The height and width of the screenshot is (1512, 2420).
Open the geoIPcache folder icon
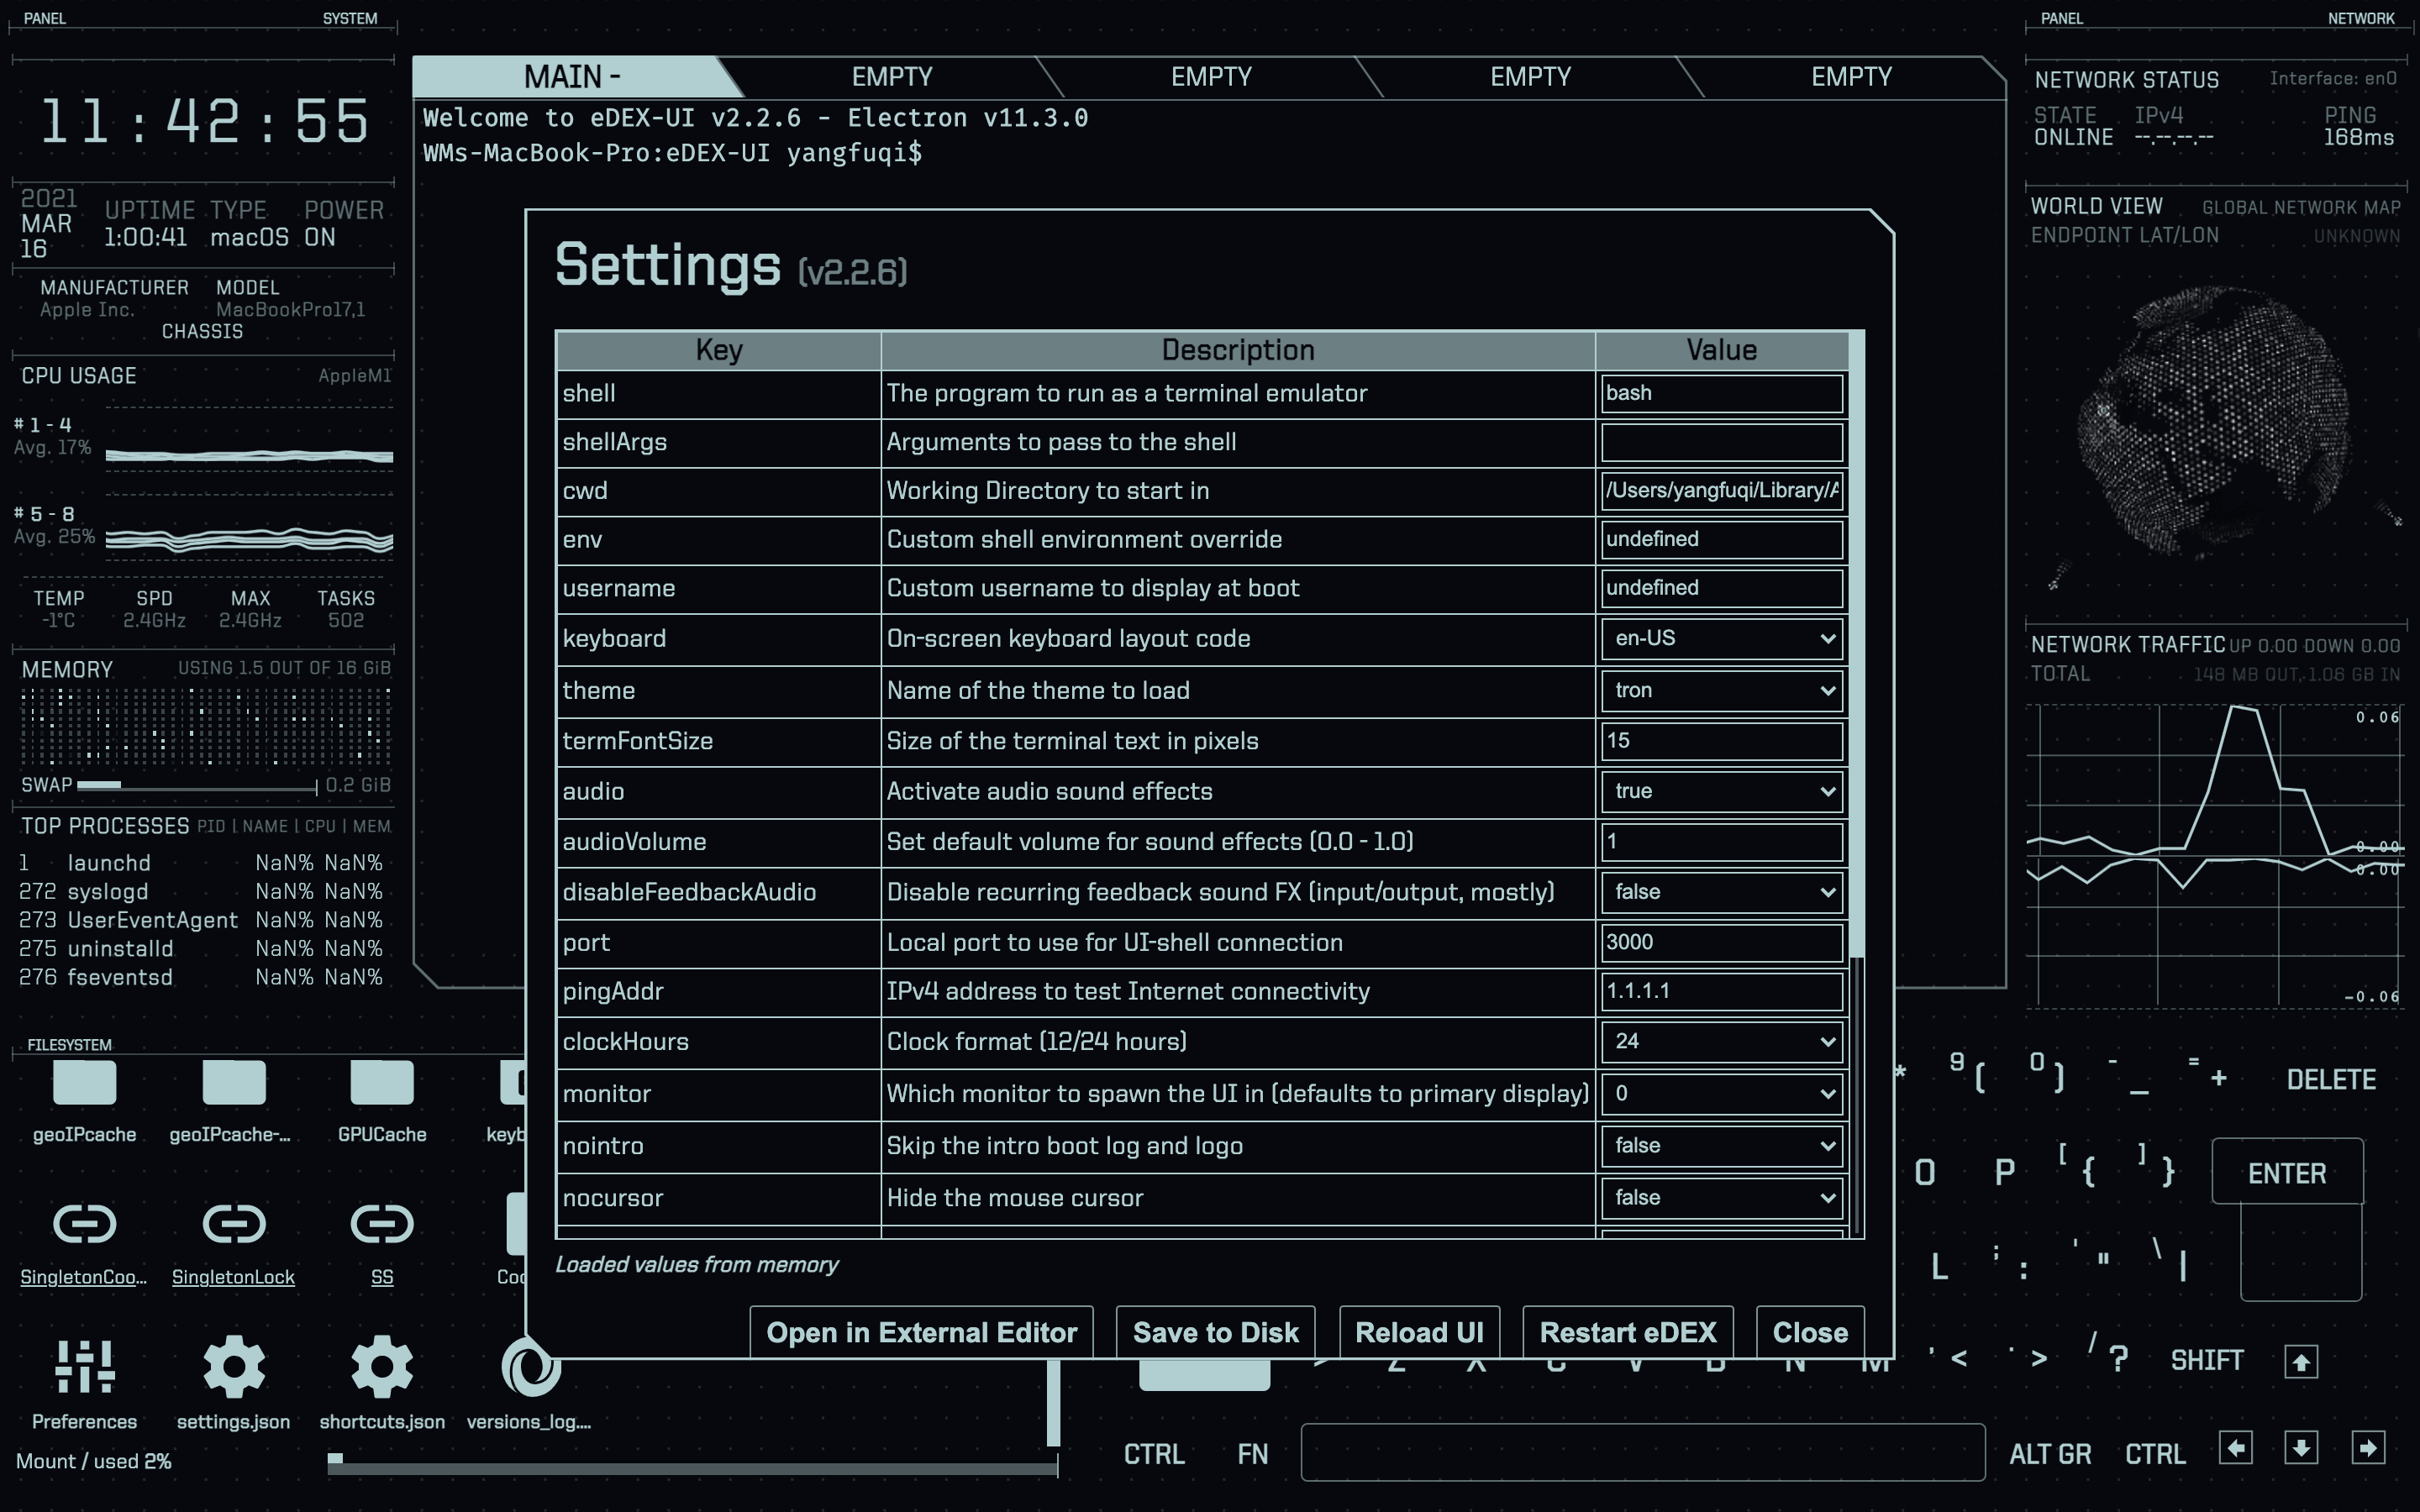coord(84,1084)
